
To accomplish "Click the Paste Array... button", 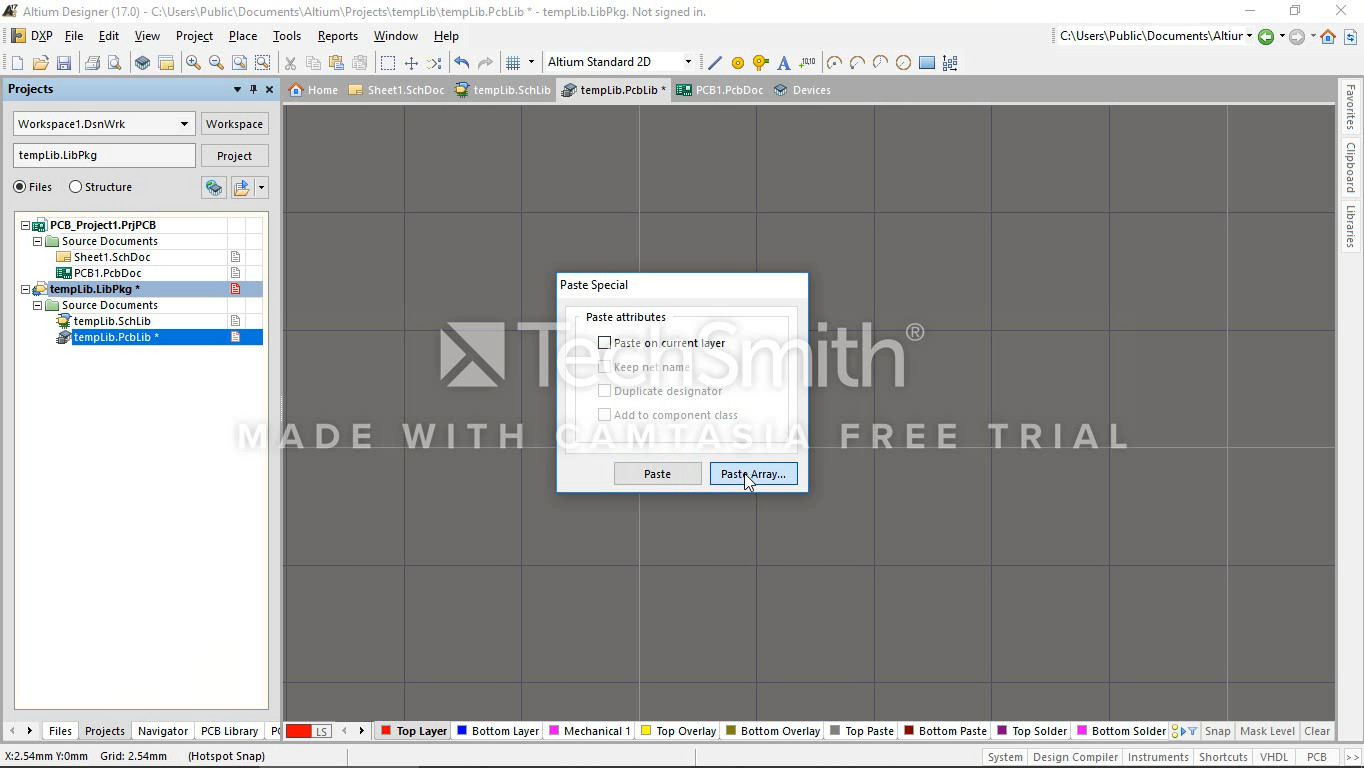I will click(753, 474).
